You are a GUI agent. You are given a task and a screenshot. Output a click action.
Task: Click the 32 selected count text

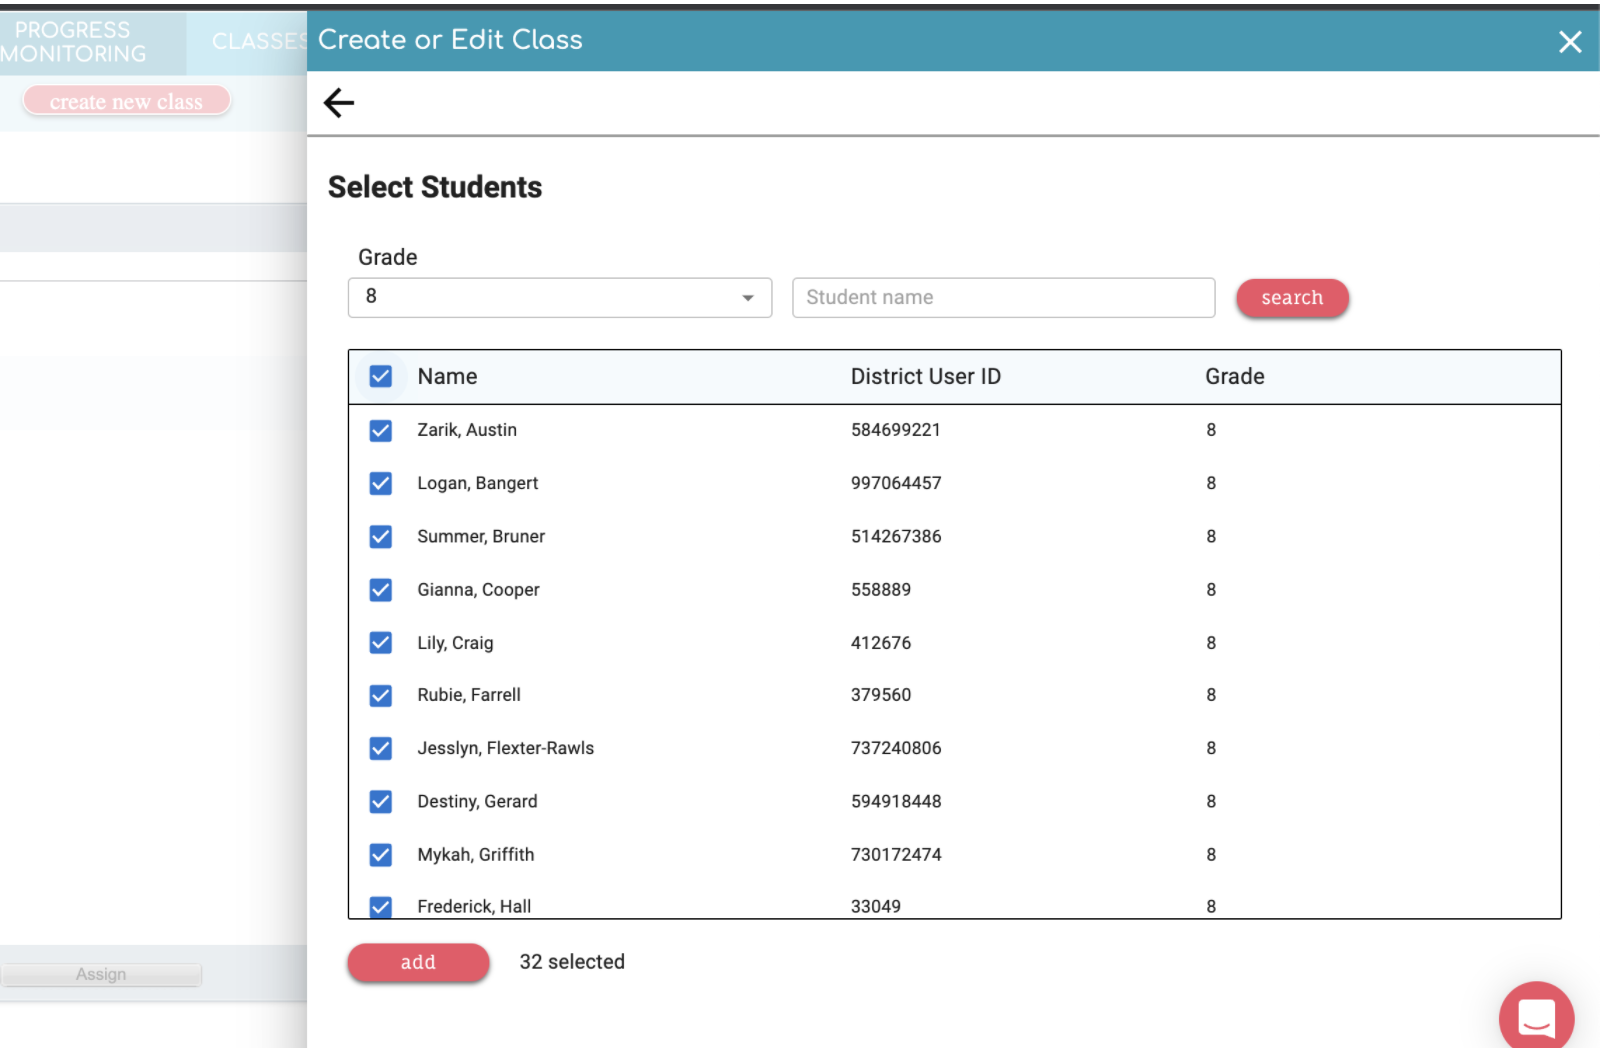[572, 962]
